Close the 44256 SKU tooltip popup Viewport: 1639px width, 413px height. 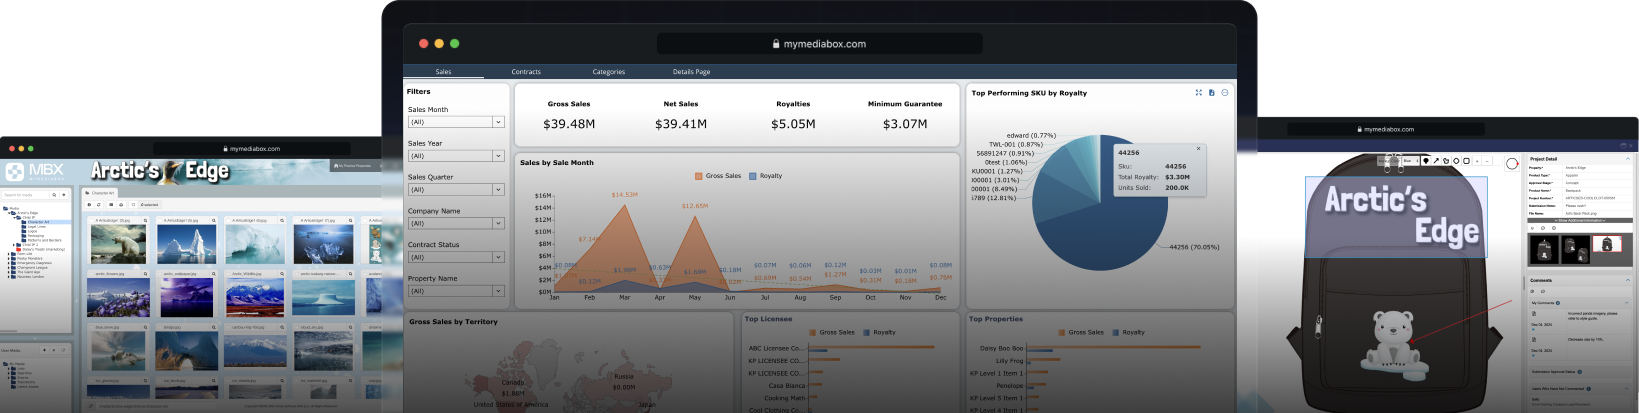[x=1198, y=149]
